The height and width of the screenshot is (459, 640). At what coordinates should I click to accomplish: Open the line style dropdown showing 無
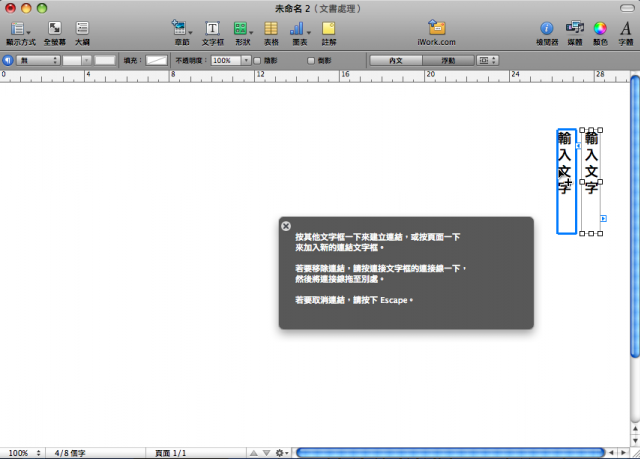pyautogui.click(x=38, y=60)
